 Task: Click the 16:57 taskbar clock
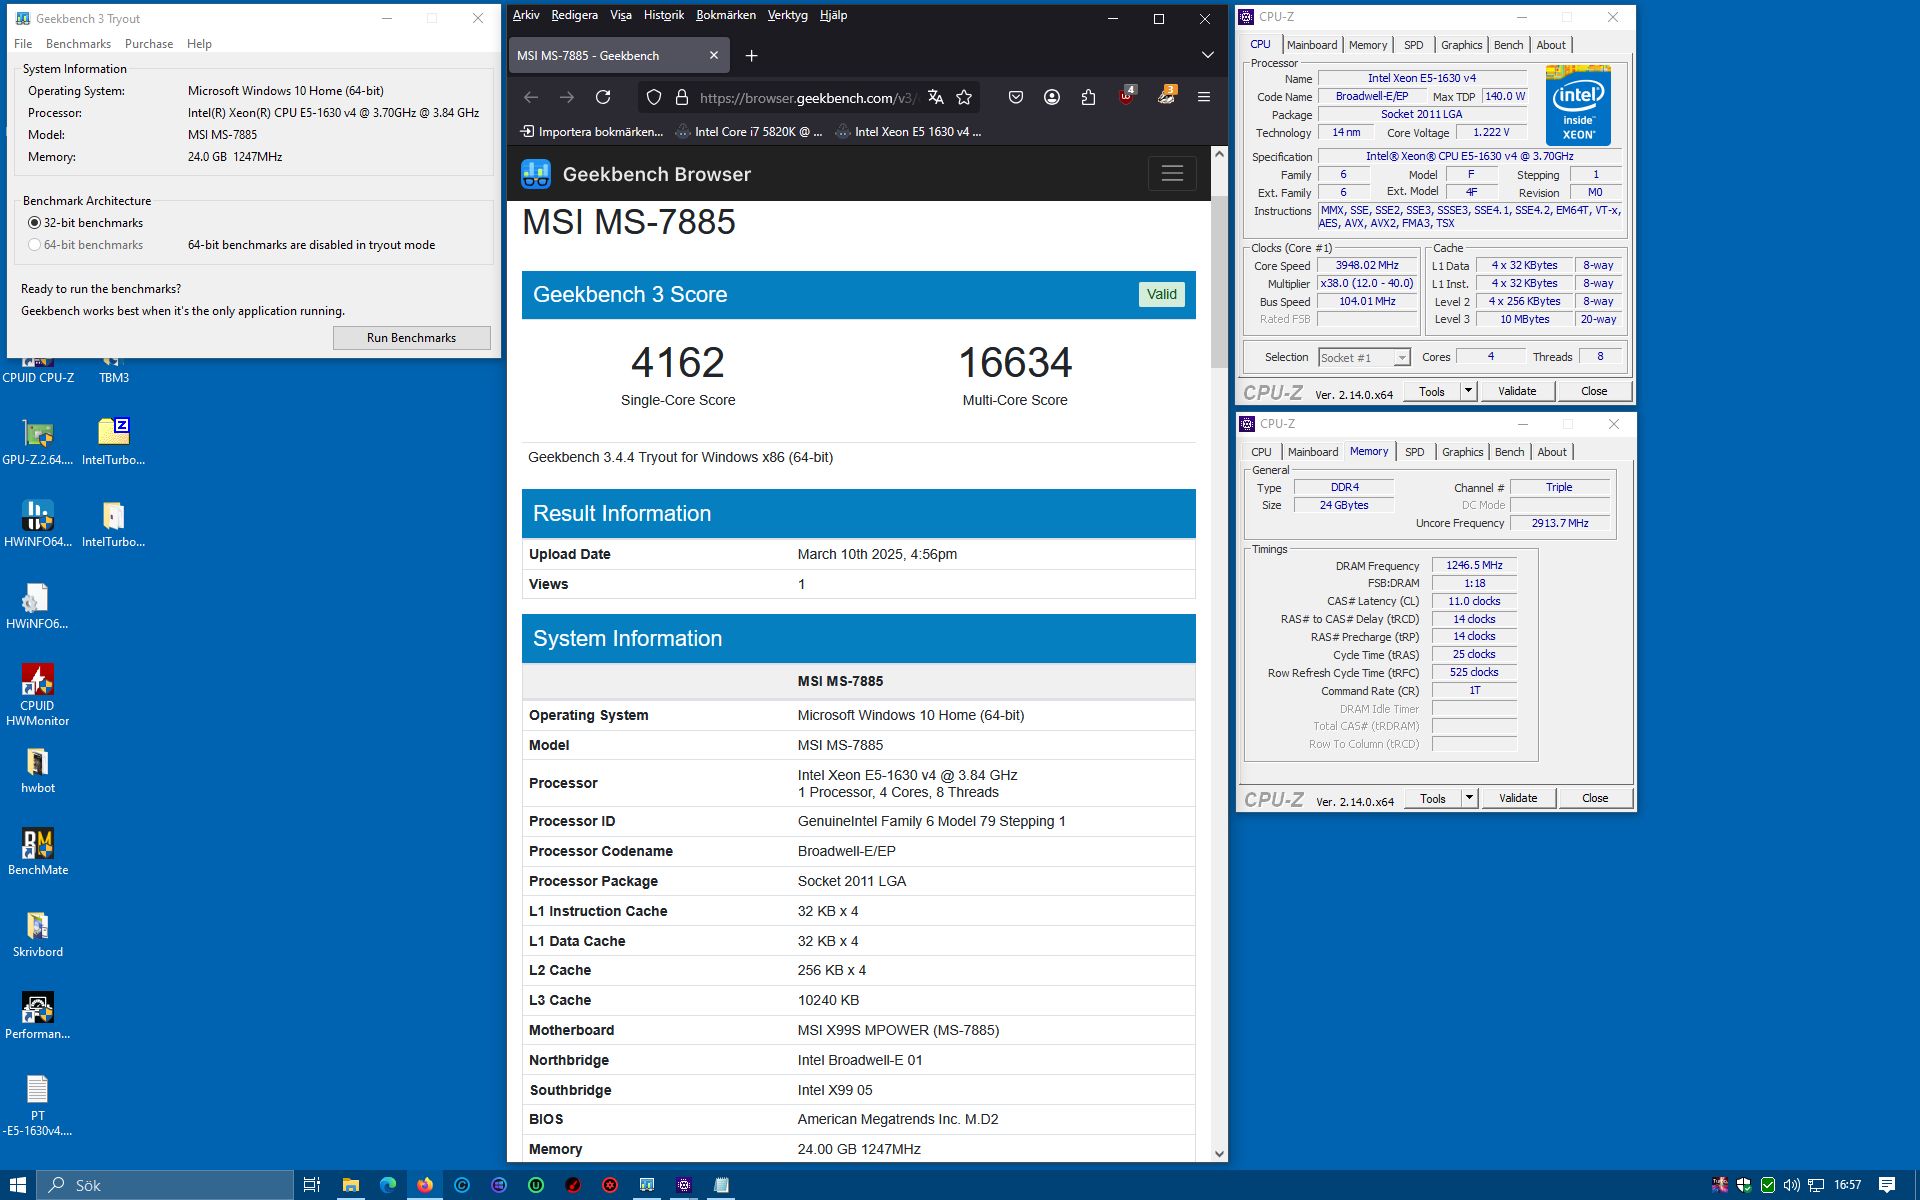1847,1185
